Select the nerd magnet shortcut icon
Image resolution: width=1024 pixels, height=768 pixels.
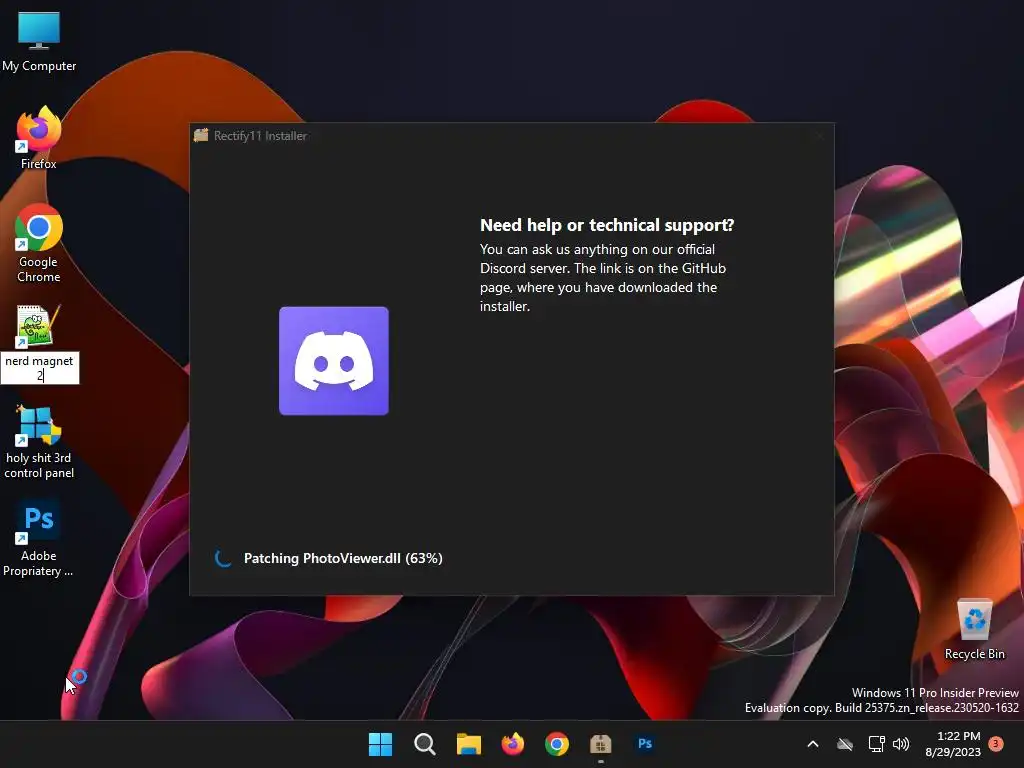click(x=38, y=325)
